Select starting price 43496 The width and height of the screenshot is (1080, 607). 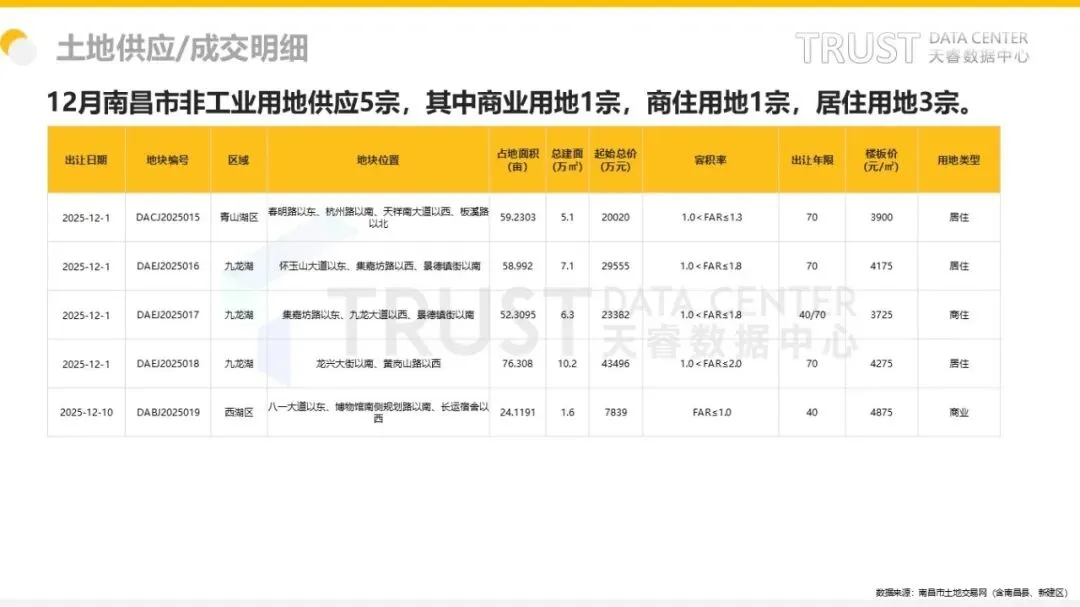pos(615,363)
